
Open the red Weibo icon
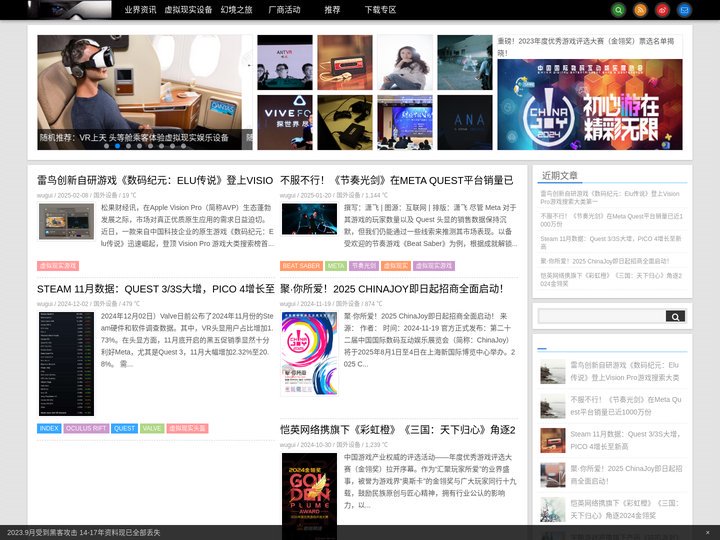[x=662, y=10]
